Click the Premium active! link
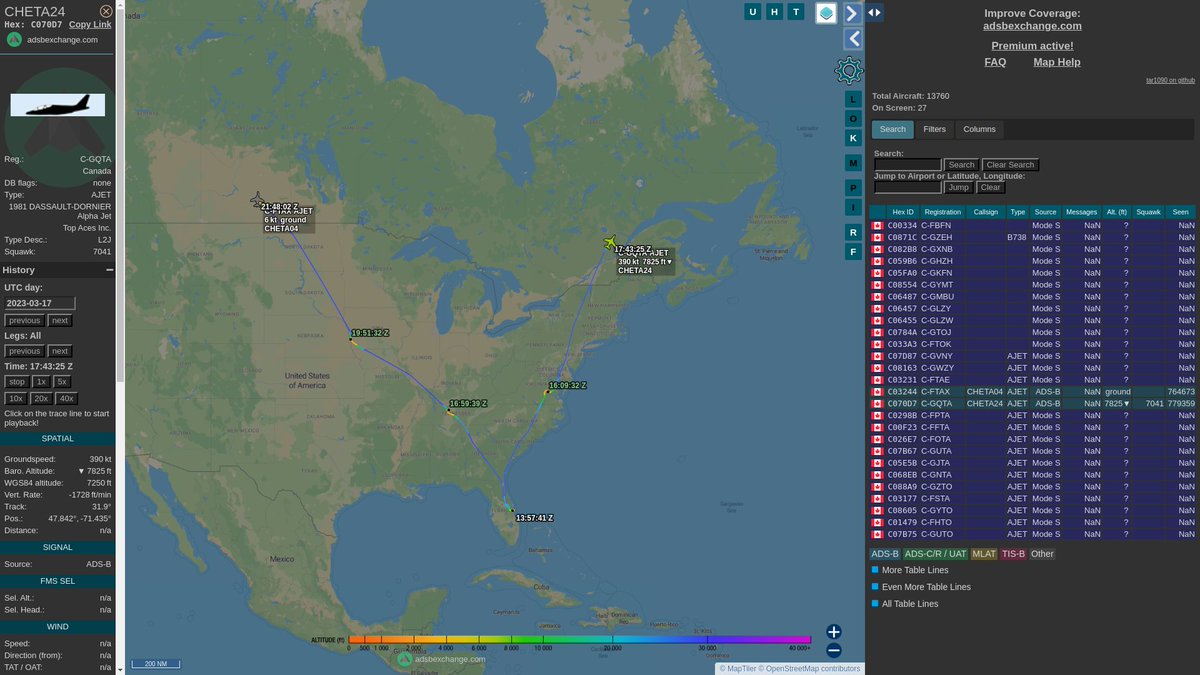Screen dimensions: 1200x675 tap(1032, 46)
